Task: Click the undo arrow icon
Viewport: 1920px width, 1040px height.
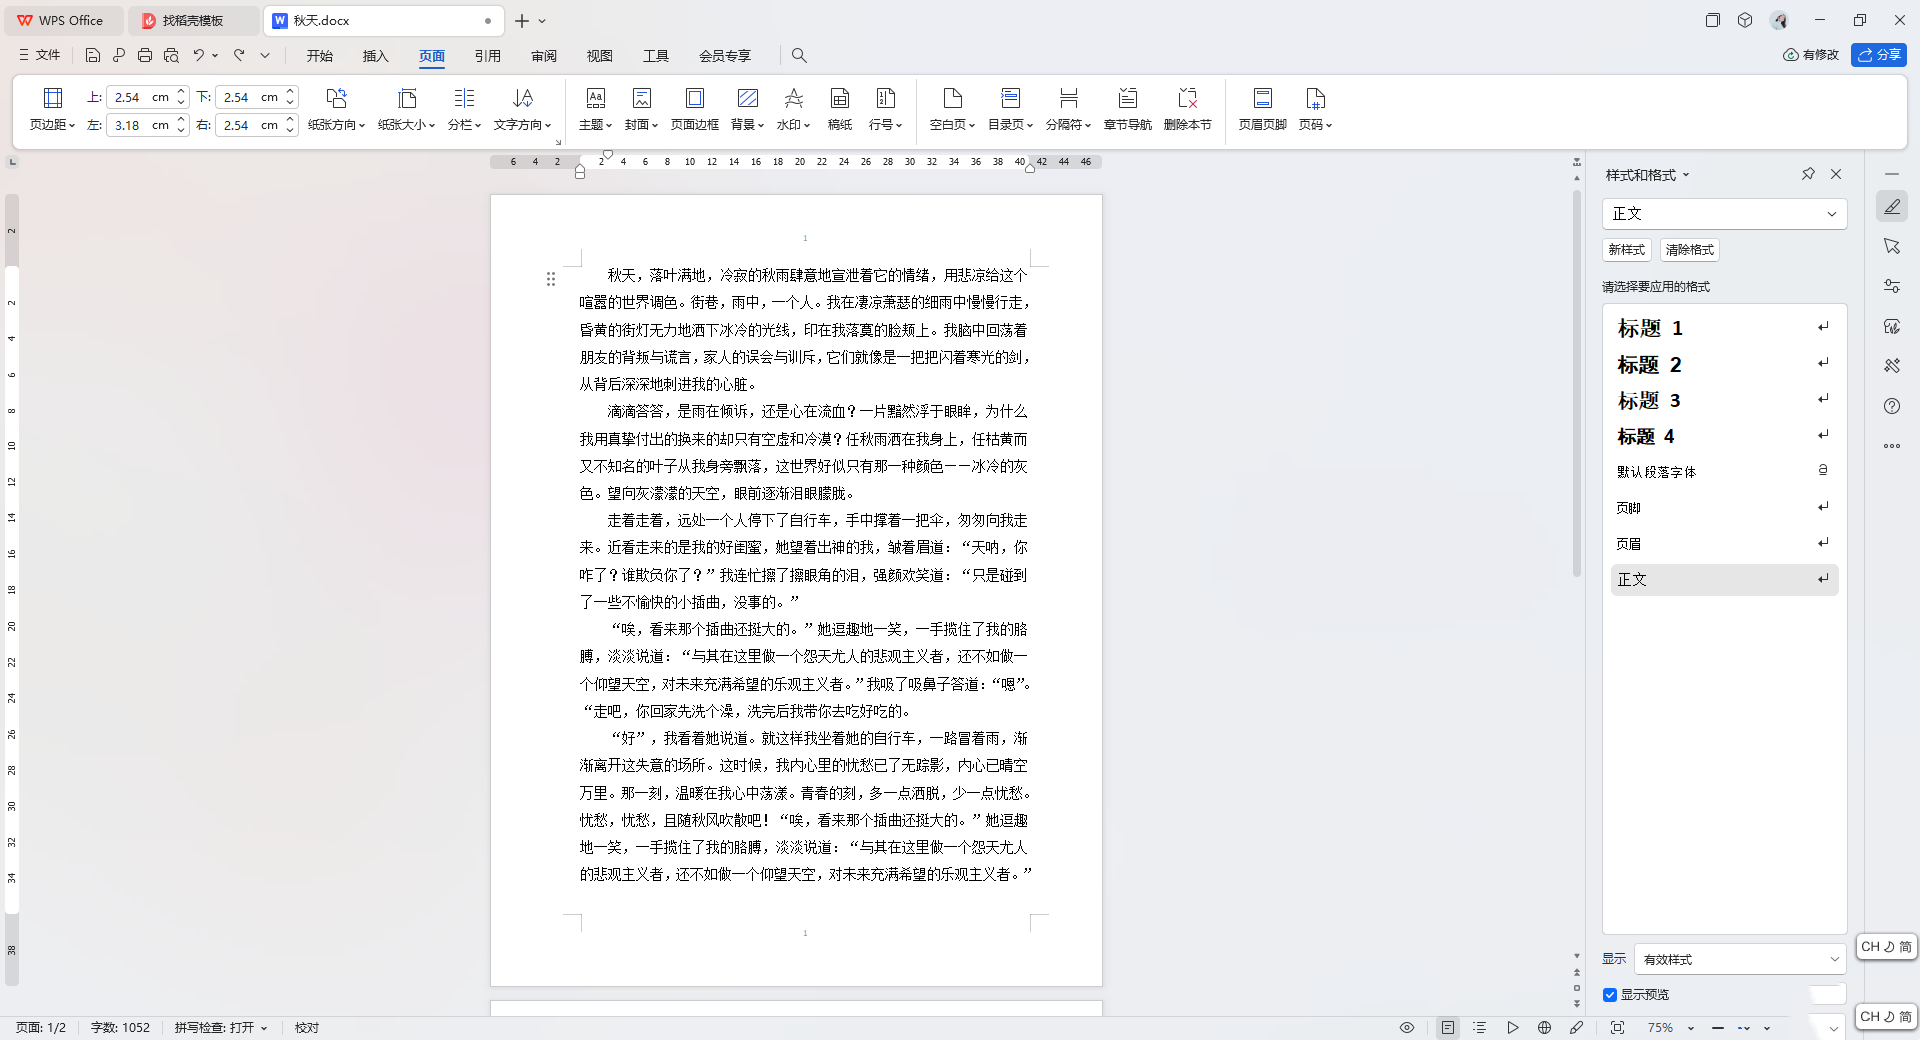Action: (x=198, y=55)
